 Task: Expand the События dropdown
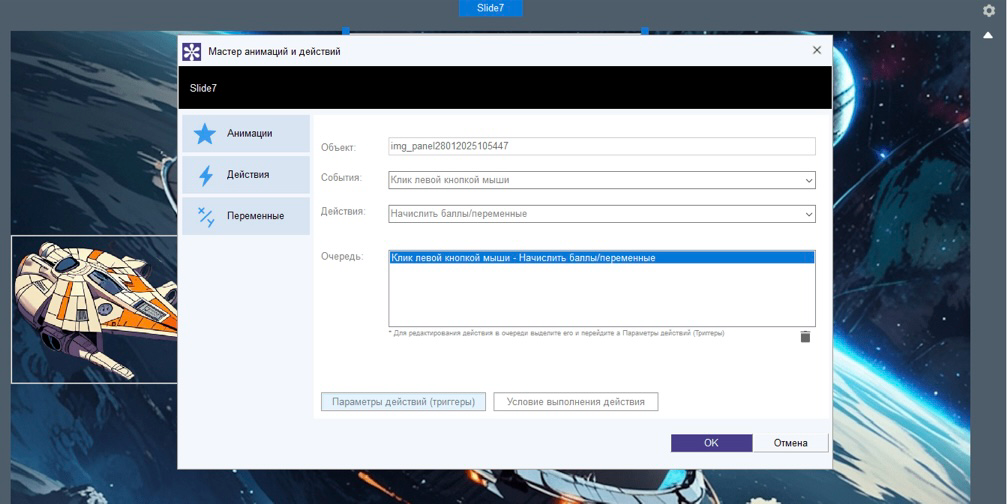click(808, 181)
